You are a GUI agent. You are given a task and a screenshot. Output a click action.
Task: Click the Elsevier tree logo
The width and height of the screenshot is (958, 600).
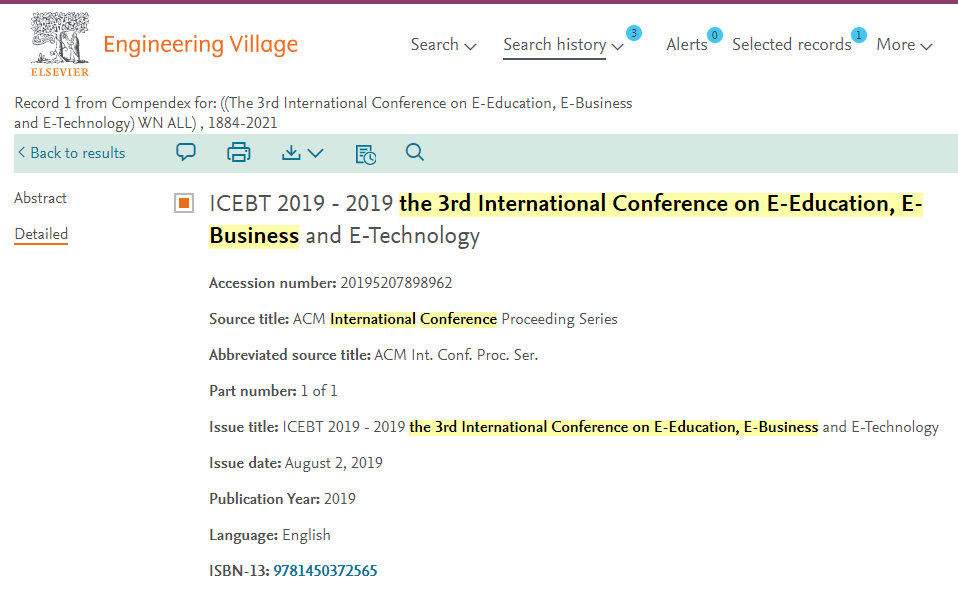pos(60,44)
